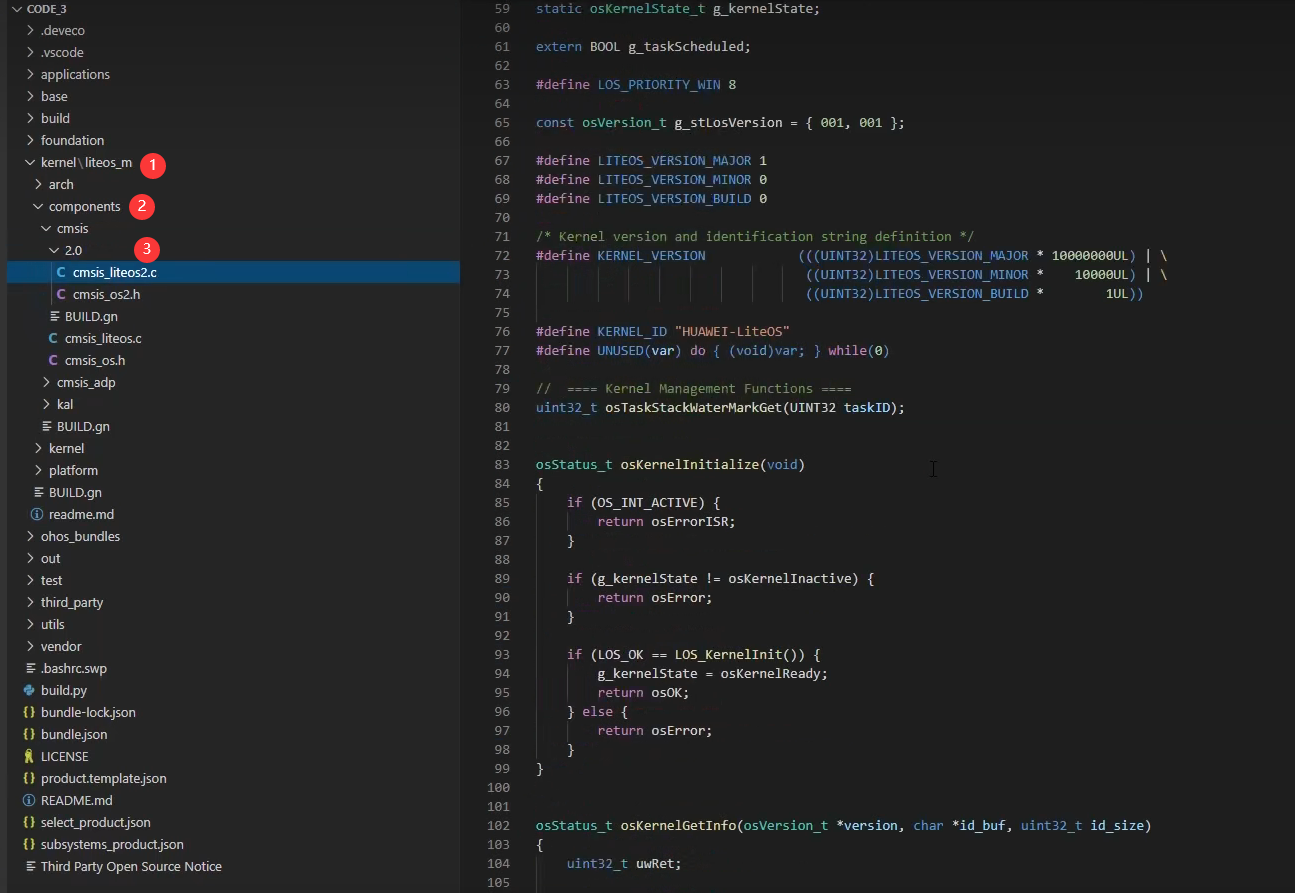Screen dimensions: 1295x893
Task: Click the purple C icon beside cmsis_os2.h
Action: click(61, 294)
